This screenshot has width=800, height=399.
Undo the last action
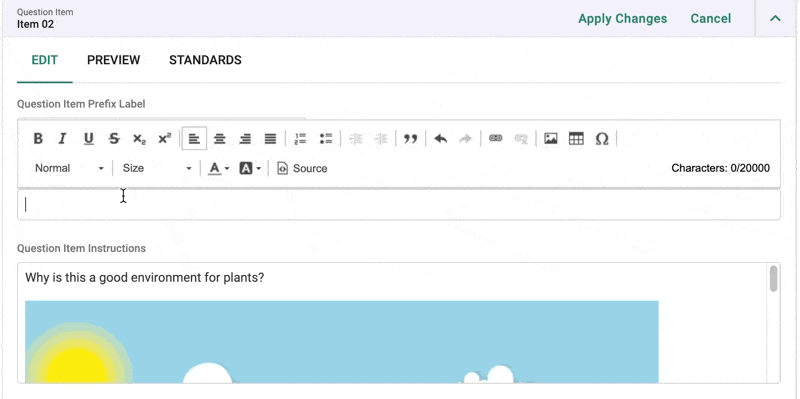440,139
